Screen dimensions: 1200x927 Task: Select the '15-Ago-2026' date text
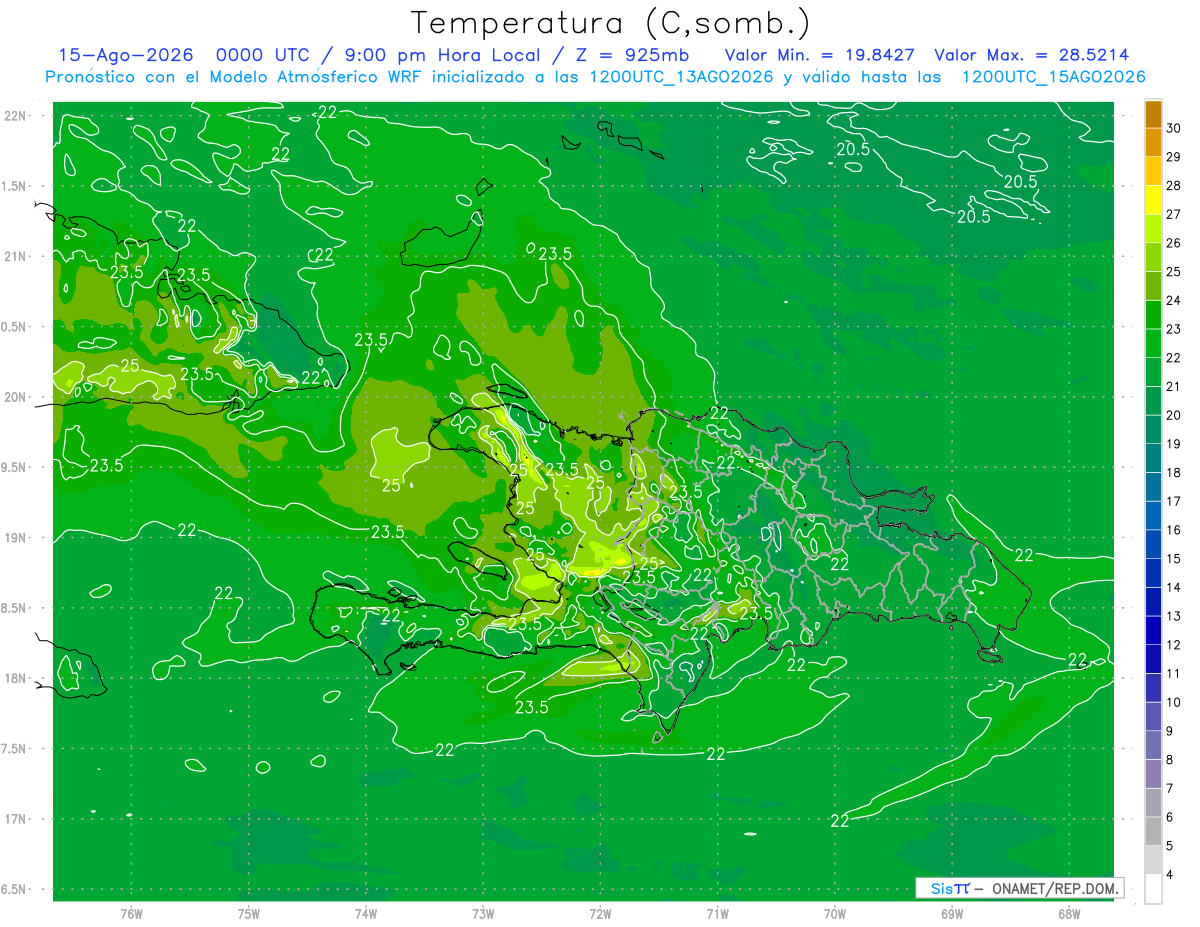[x=127, y=56]
